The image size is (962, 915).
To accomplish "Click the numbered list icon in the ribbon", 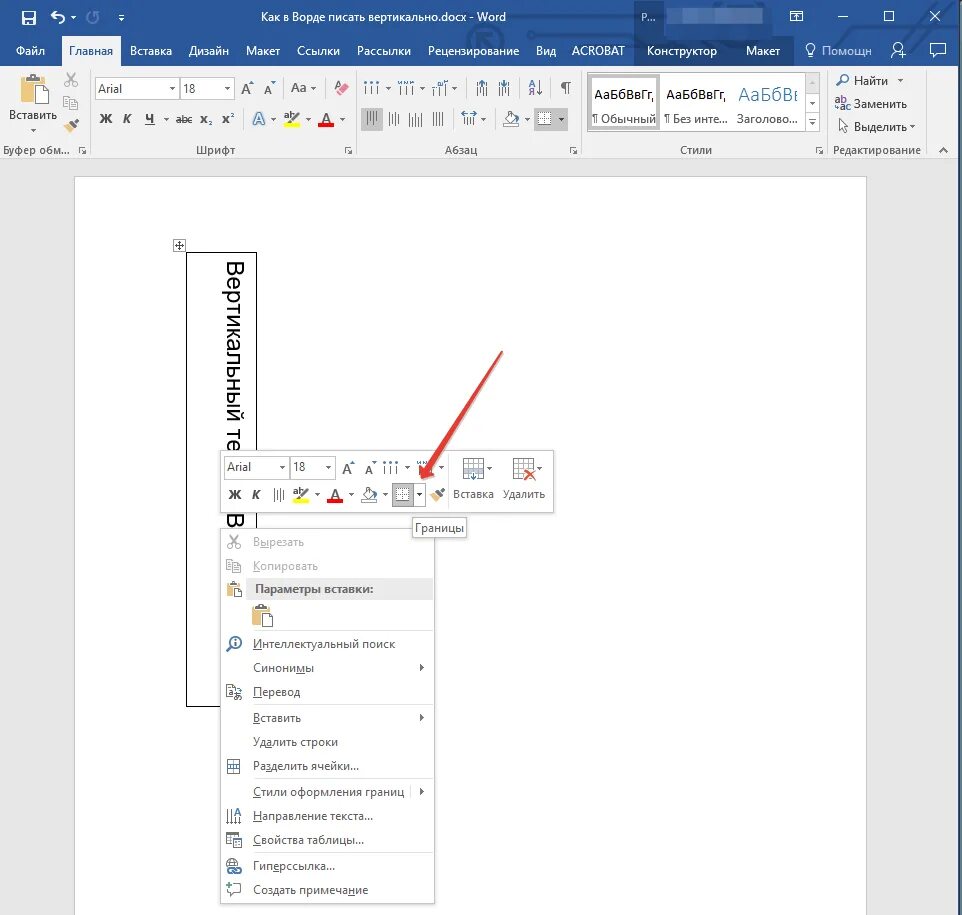I will [405, 88].
